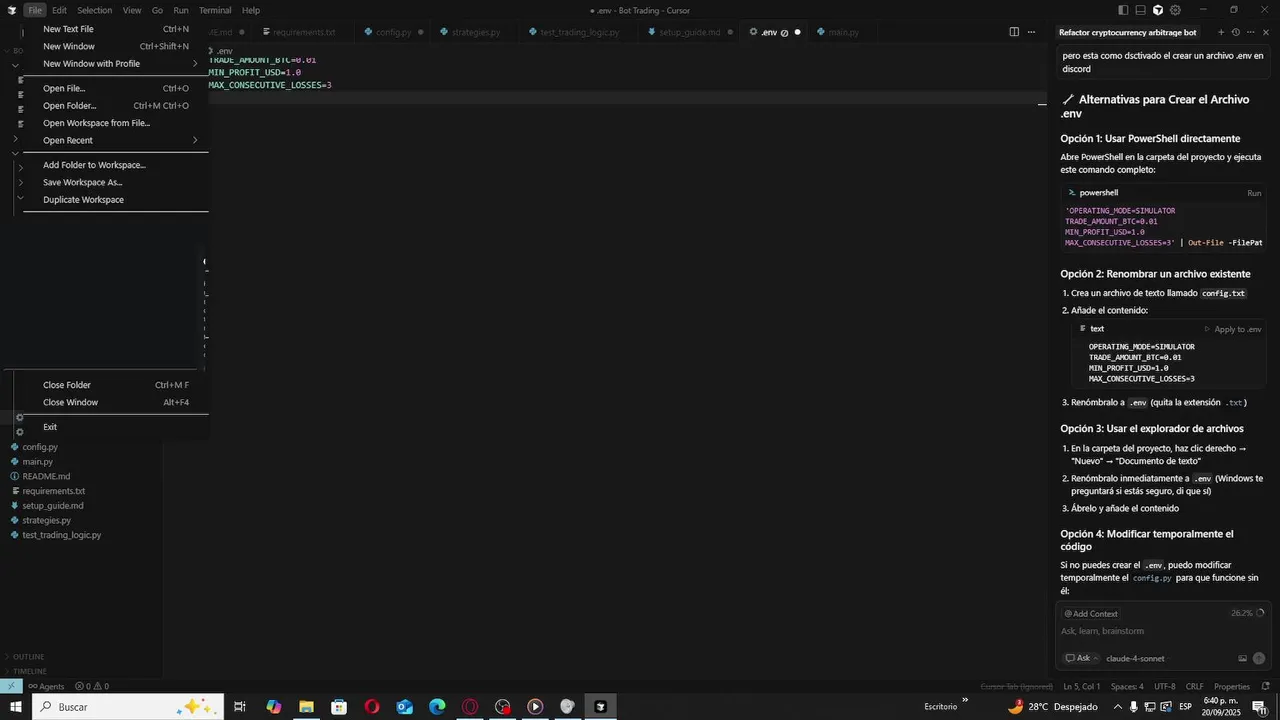Click the send arrow button in chat
Image resolution: width=1280 pixels, height=720 pixels.
pyautogui.click(x=1259, y=658)
